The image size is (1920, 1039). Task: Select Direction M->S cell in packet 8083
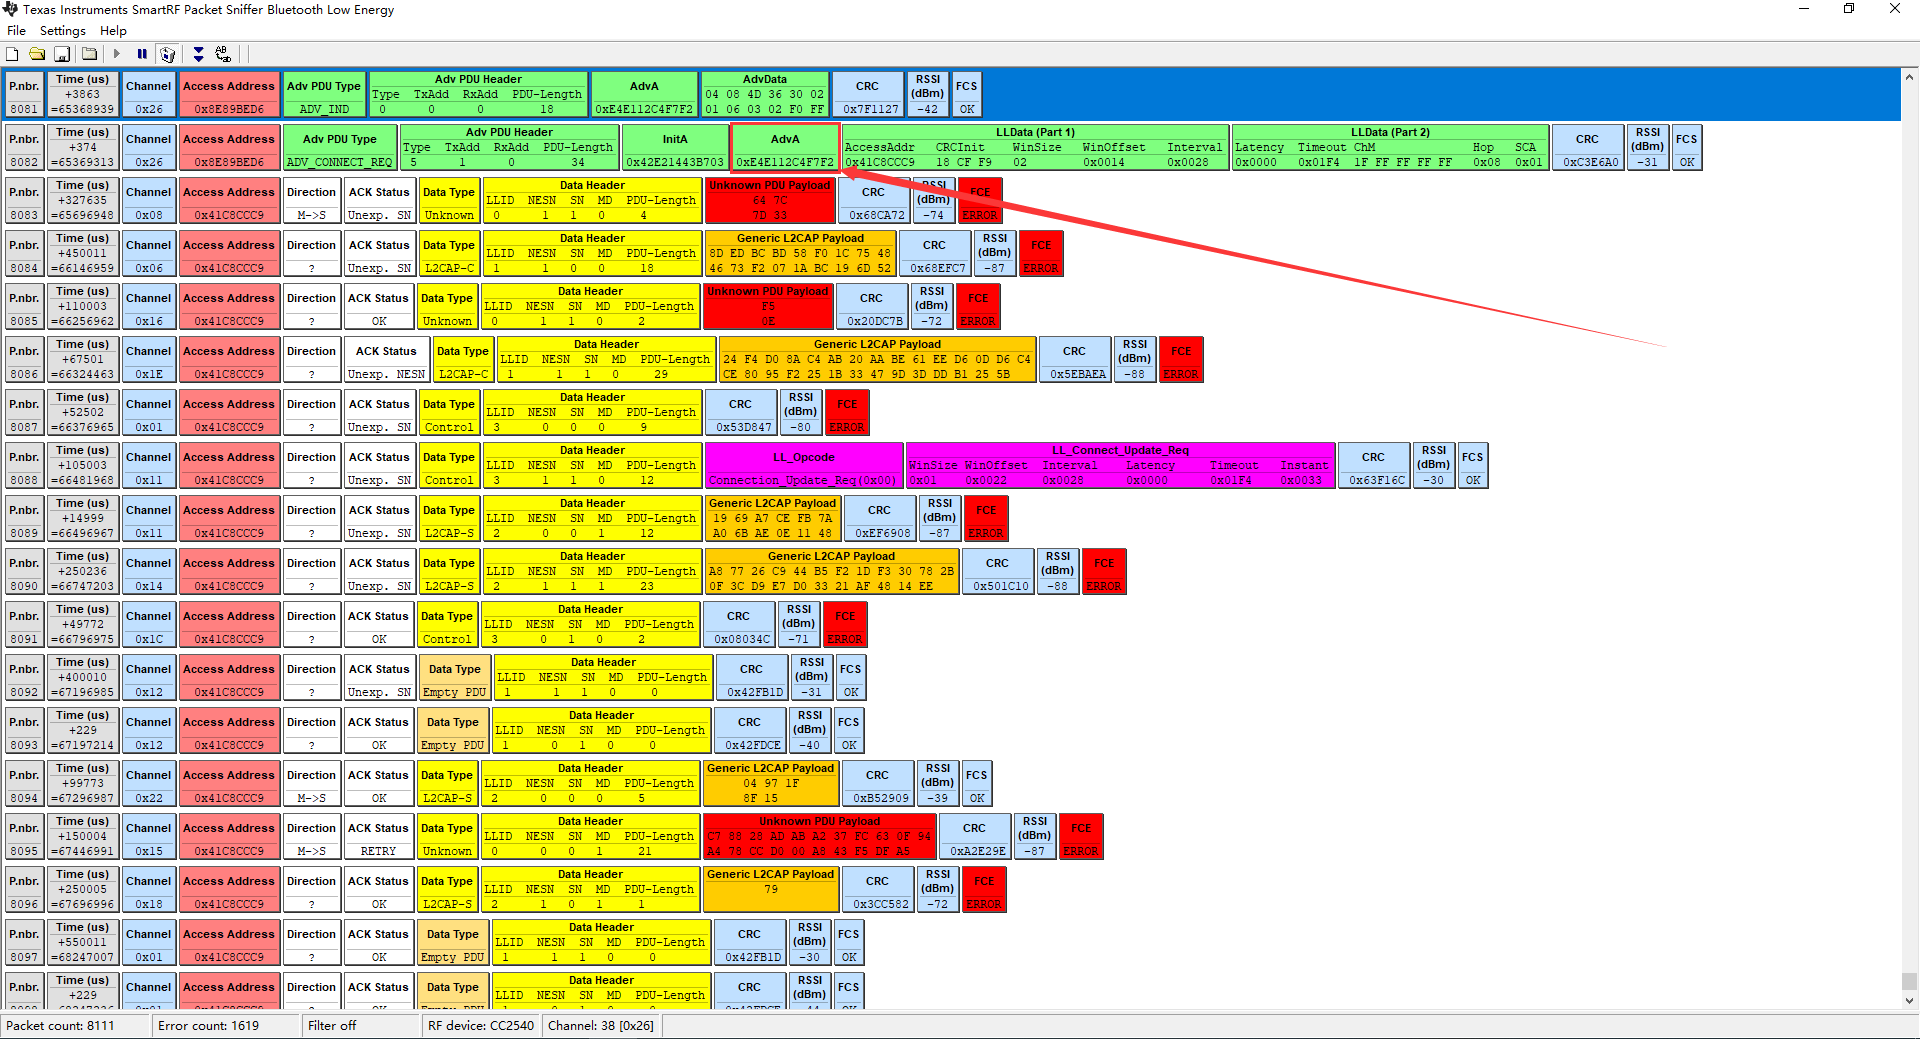pyautogui.click(x=312, y=201)
